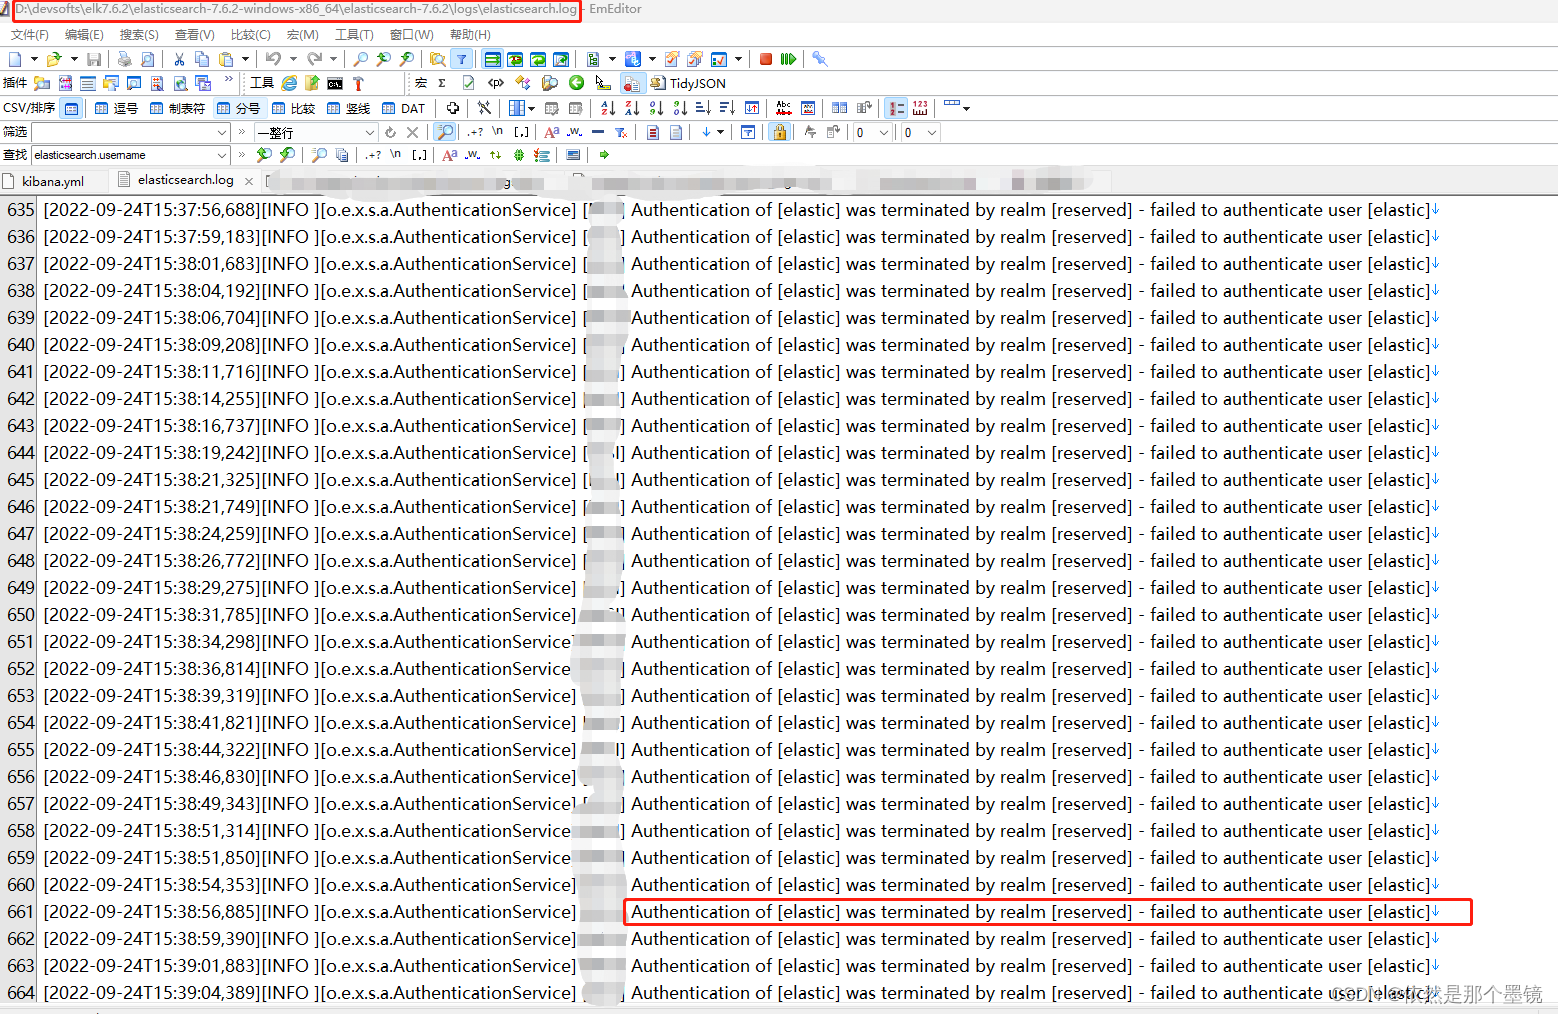
Task: Toggle escape sequence \n in Find bar
Action: click(x=396, y=155)
